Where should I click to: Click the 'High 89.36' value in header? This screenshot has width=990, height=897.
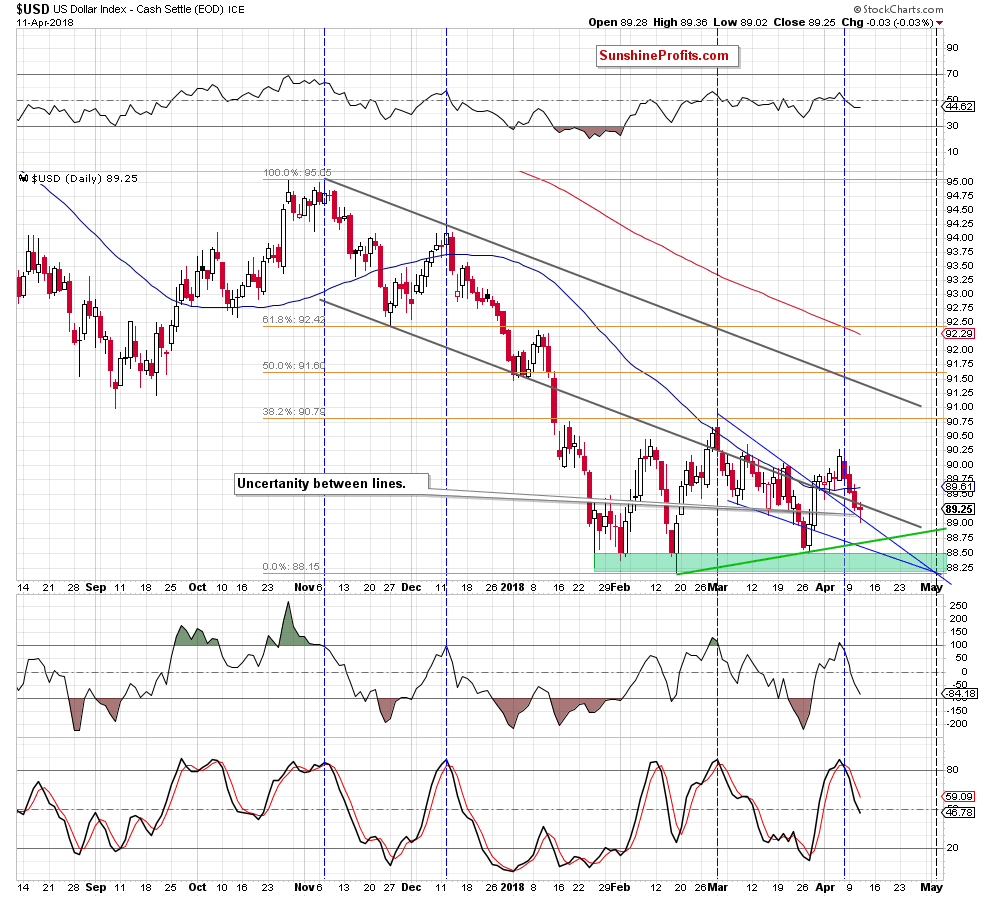680,22
